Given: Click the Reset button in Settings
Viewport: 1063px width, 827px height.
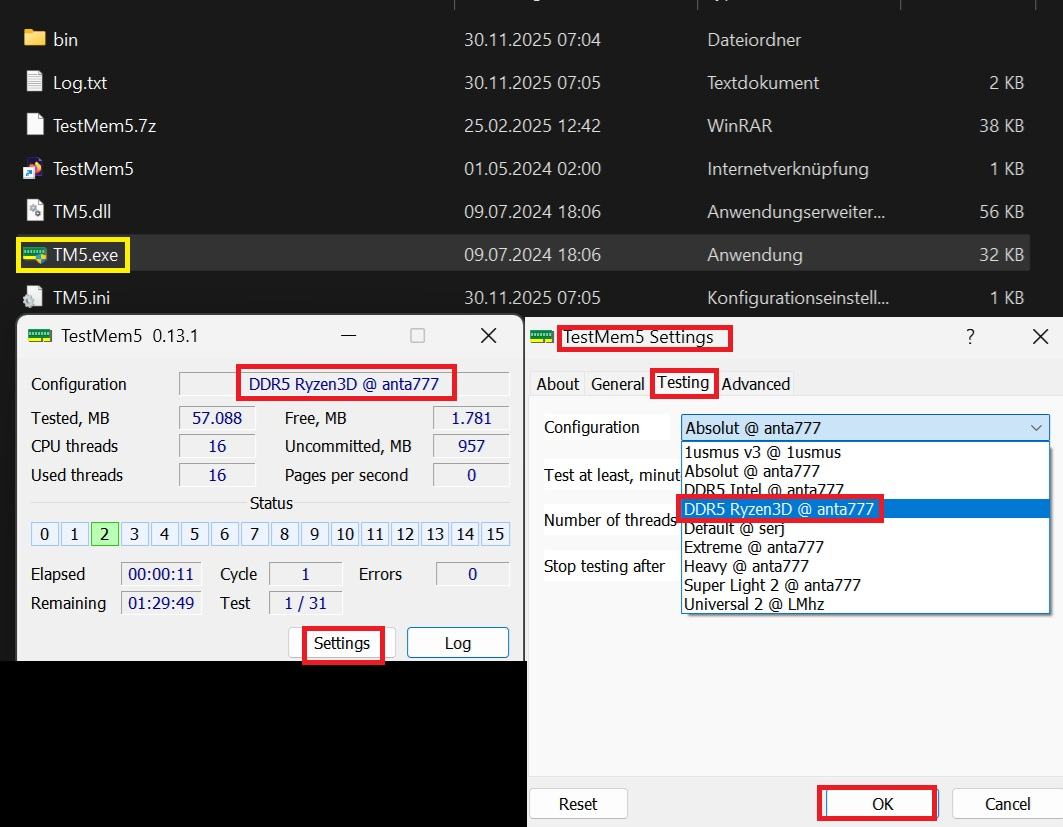Looking at the screenshot, I should point(578,804).
